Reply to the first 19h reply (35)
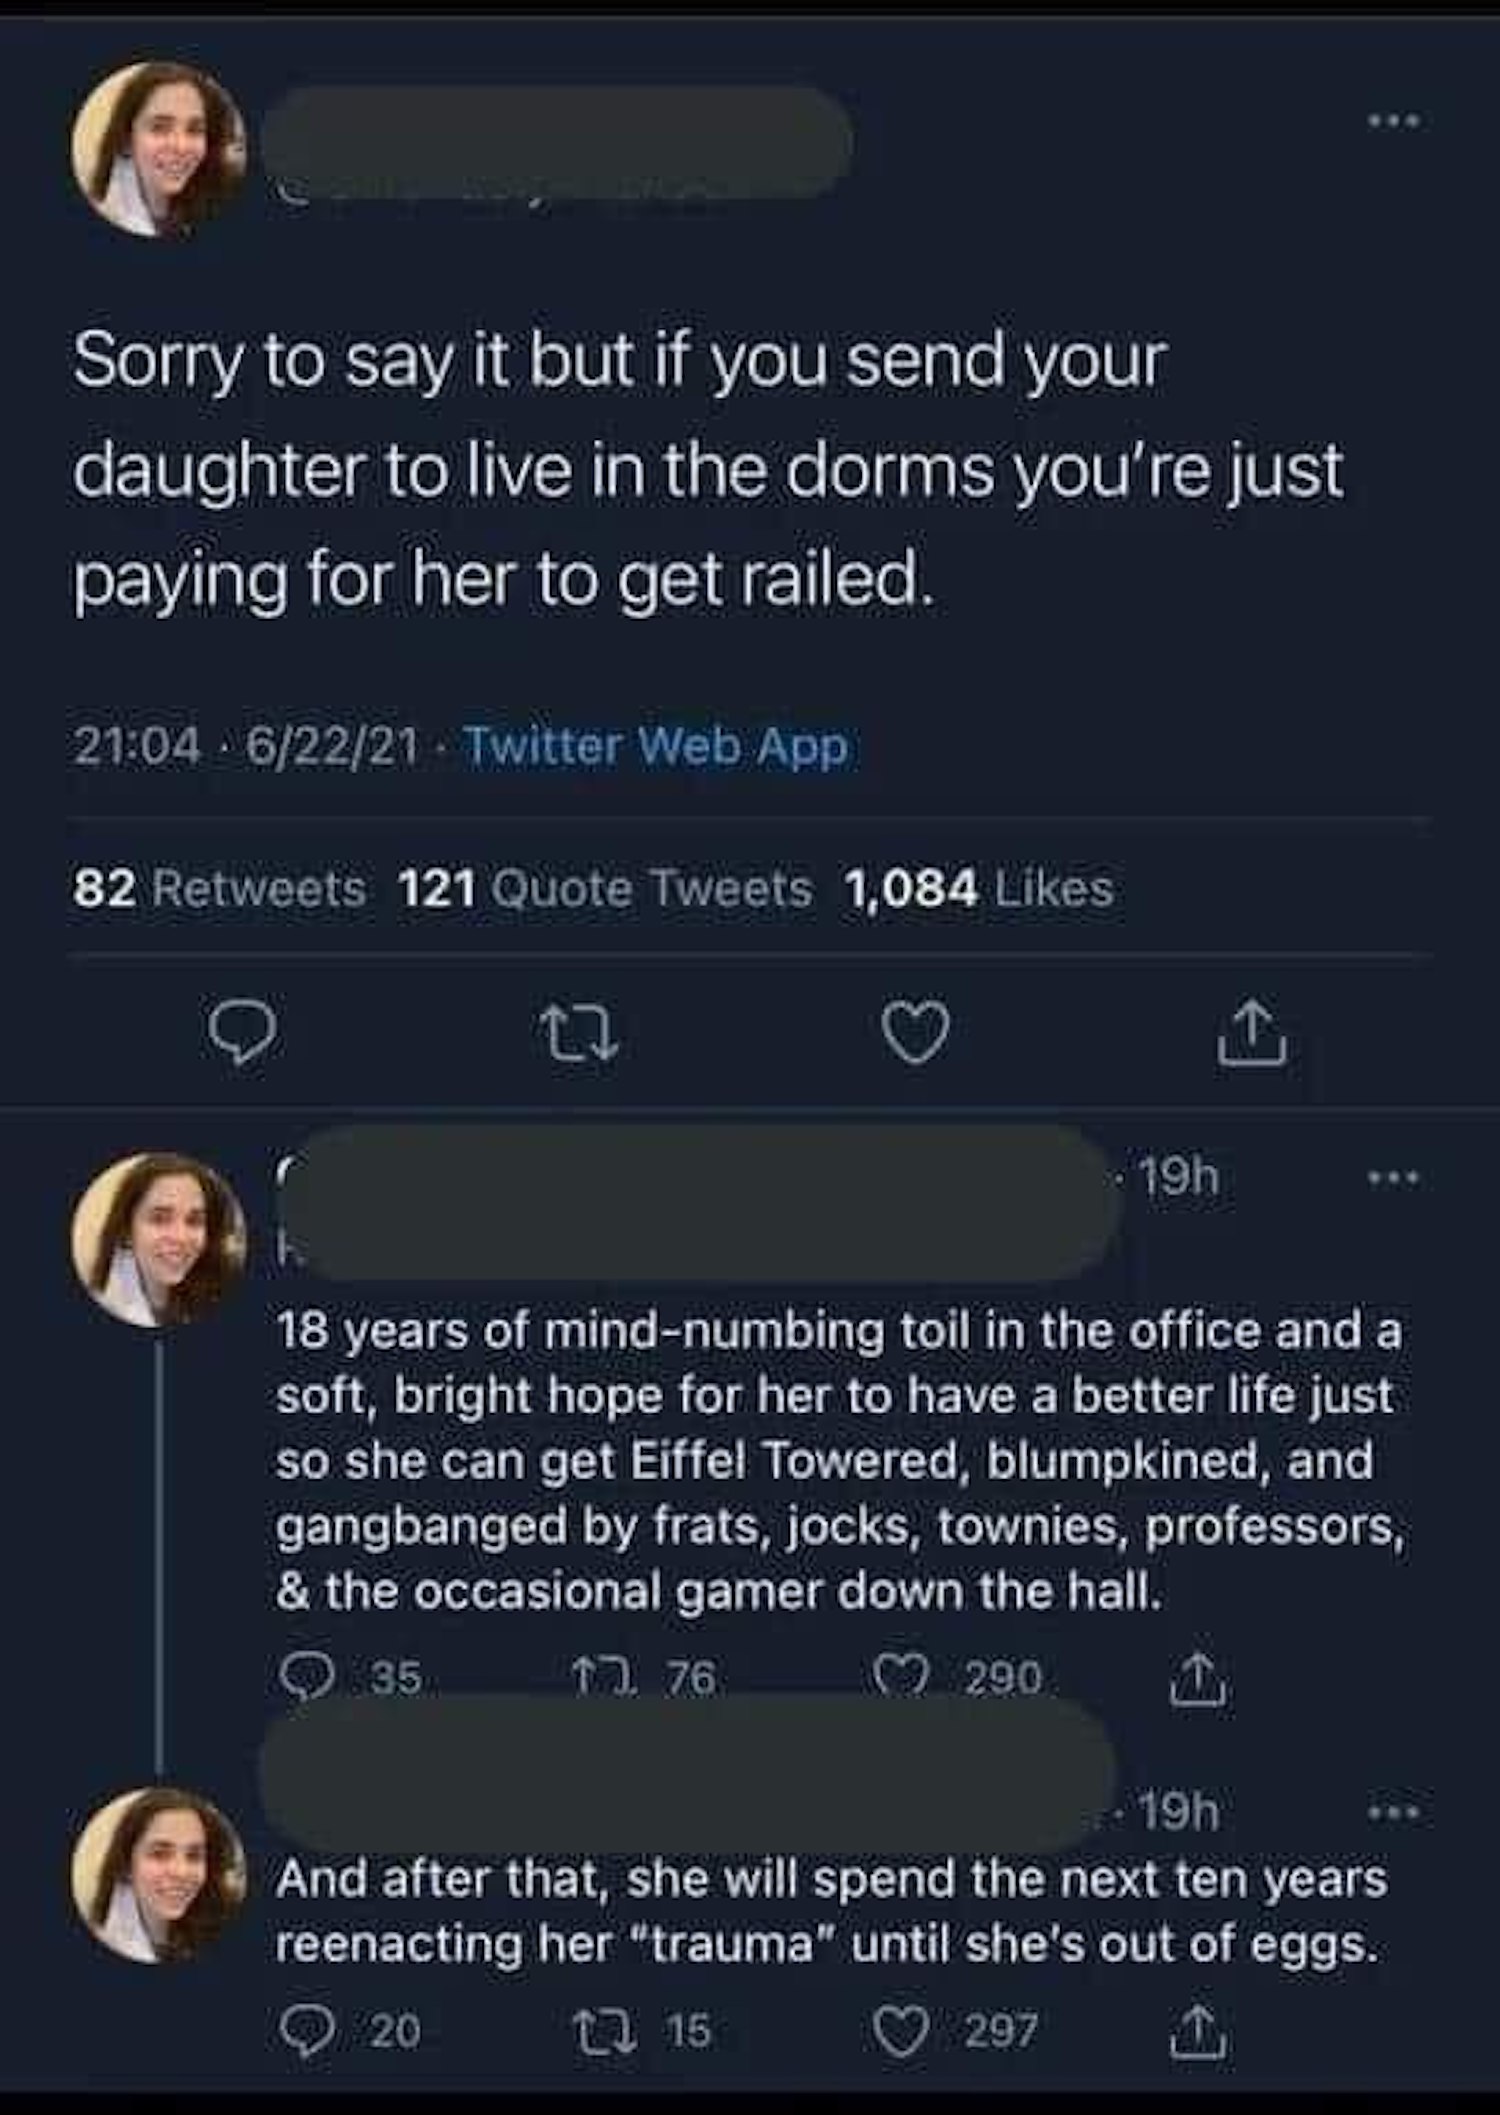The height and width of the screenshot is (2115, 1500). point(301,1677)
